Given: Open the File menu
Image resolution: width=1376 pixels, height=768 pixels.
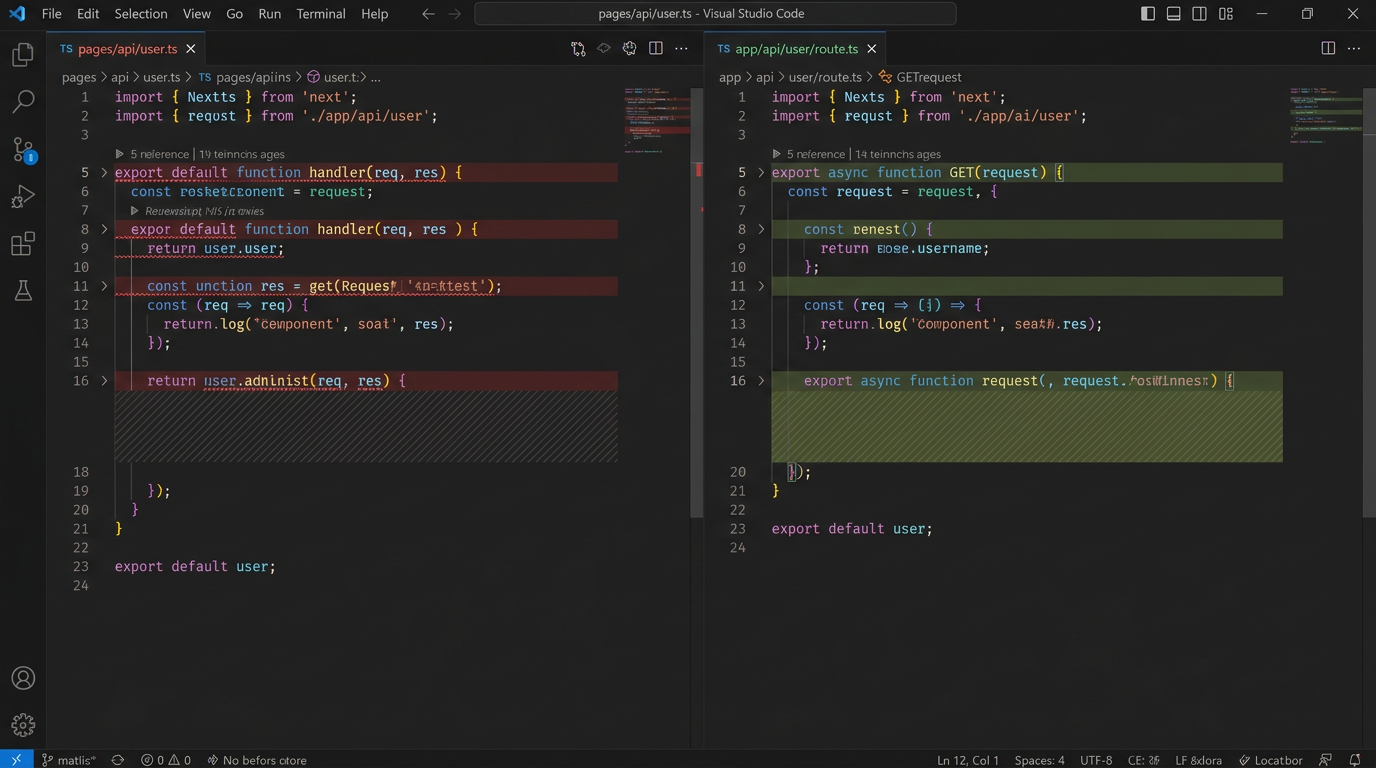Looking at the screenshot, I should click(52, 14).
